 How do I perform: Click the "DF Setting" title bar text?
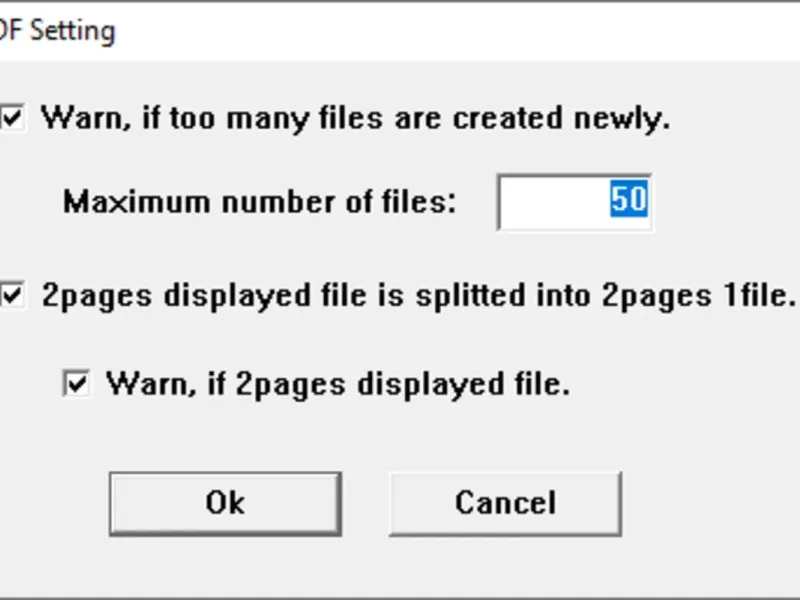(58, 30)
